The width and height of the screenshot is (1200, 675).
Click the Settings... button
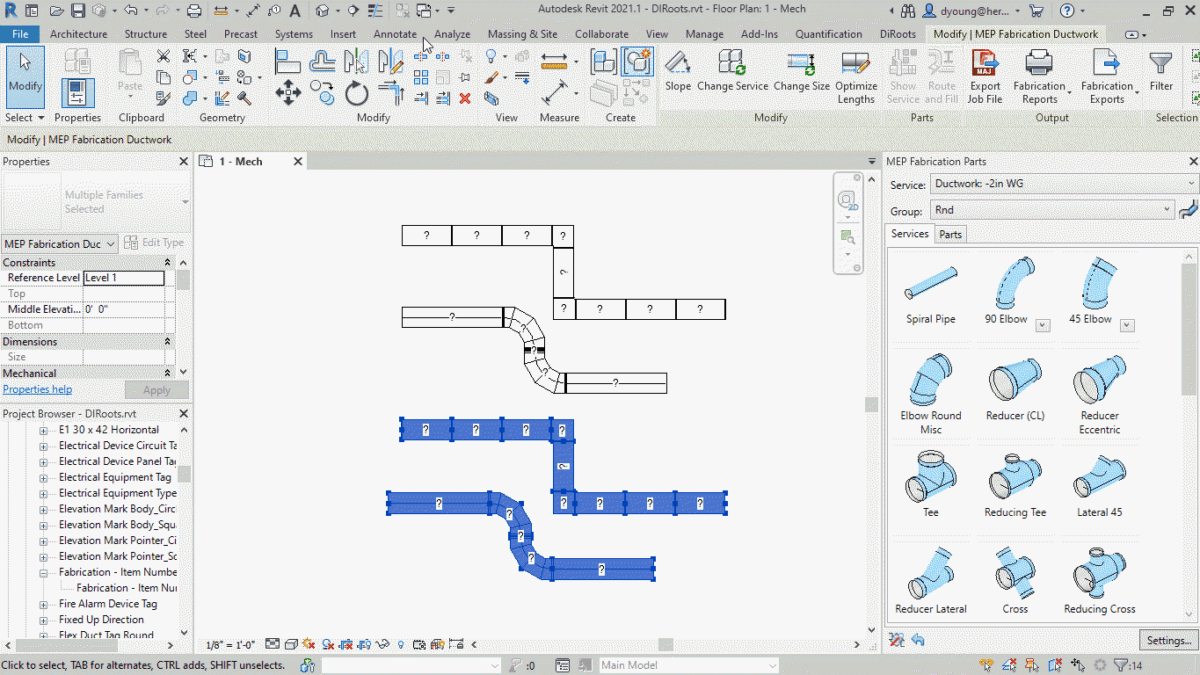click(1167, 640)
